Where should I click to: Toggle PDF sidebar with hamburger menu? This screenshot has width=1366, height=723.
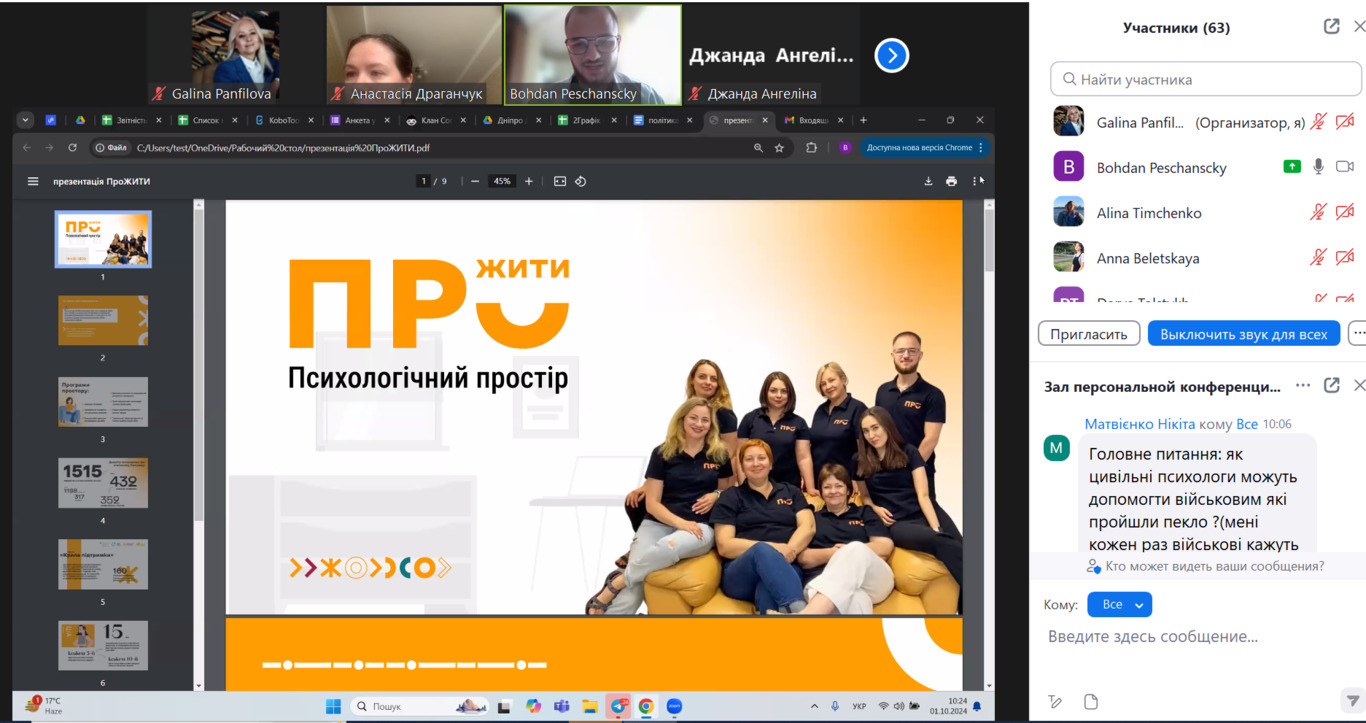pyautogui.click(x=33, y=181)
